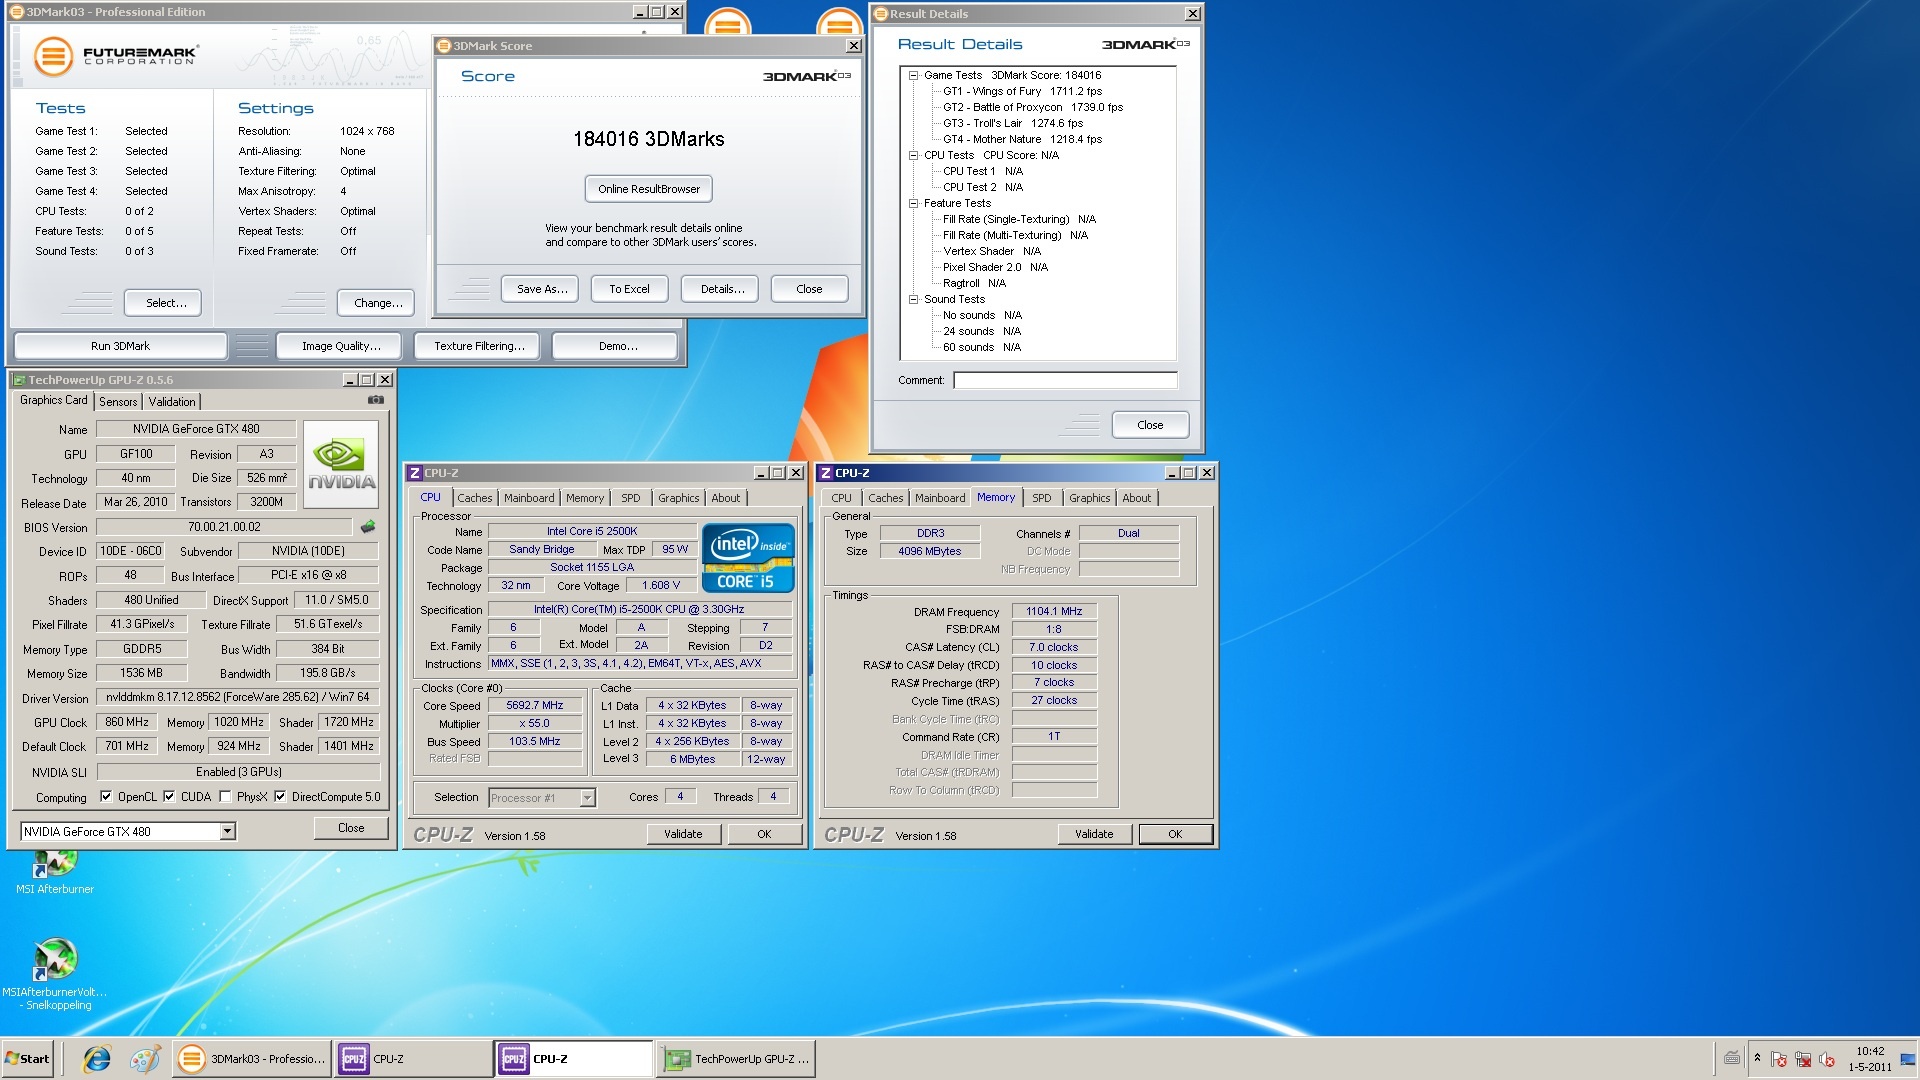Image resolution: width=1920 pixels, height=1080 pixels.
Task: Open the Mainboard tab in CPU-Z
Action: tap(528, 498)
